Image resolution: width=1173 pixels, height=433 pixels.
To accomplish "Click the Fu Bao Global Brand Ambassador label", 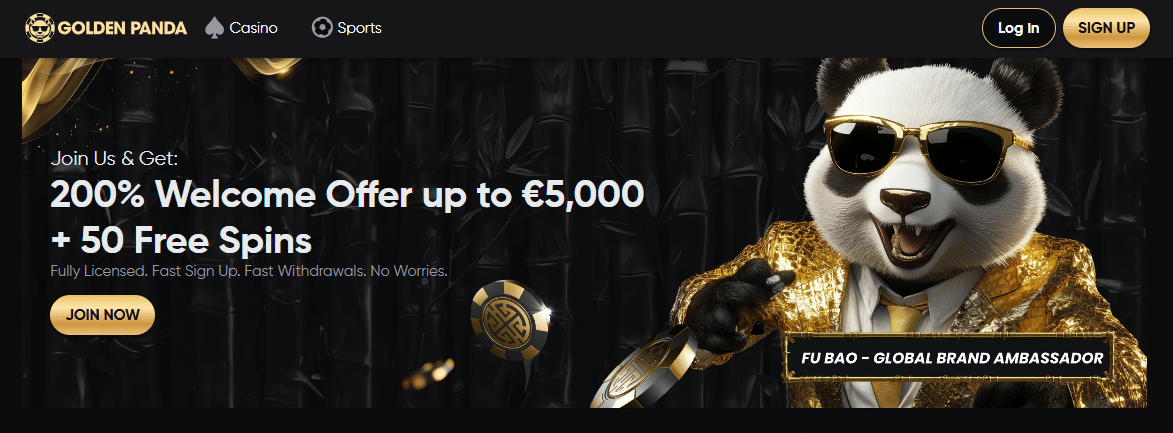I will pyautogui.click(x=952, y=358).
